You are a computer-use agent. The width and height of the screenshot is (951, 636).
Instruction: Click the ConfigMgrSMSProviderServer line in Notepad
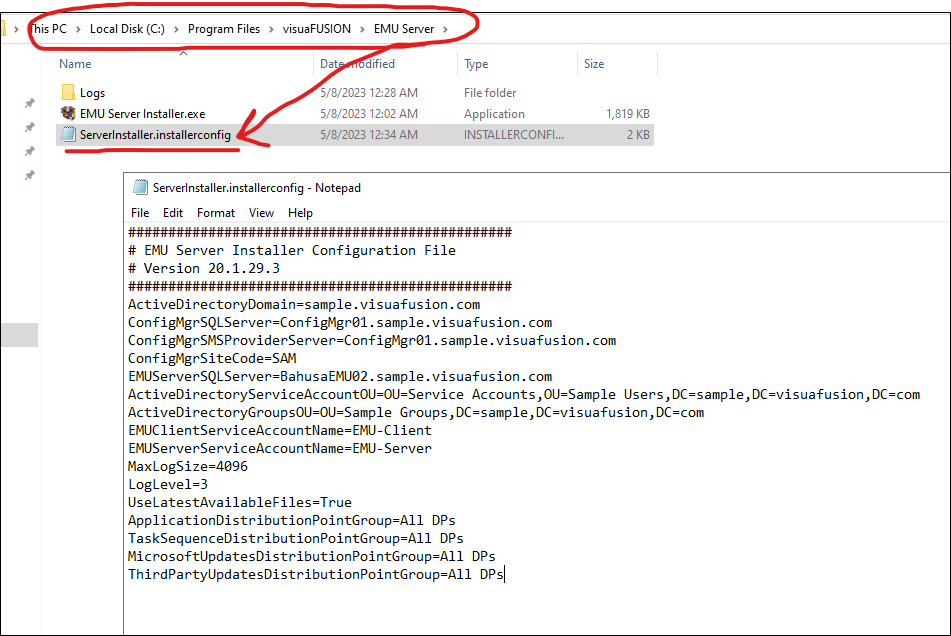(372, 340)
